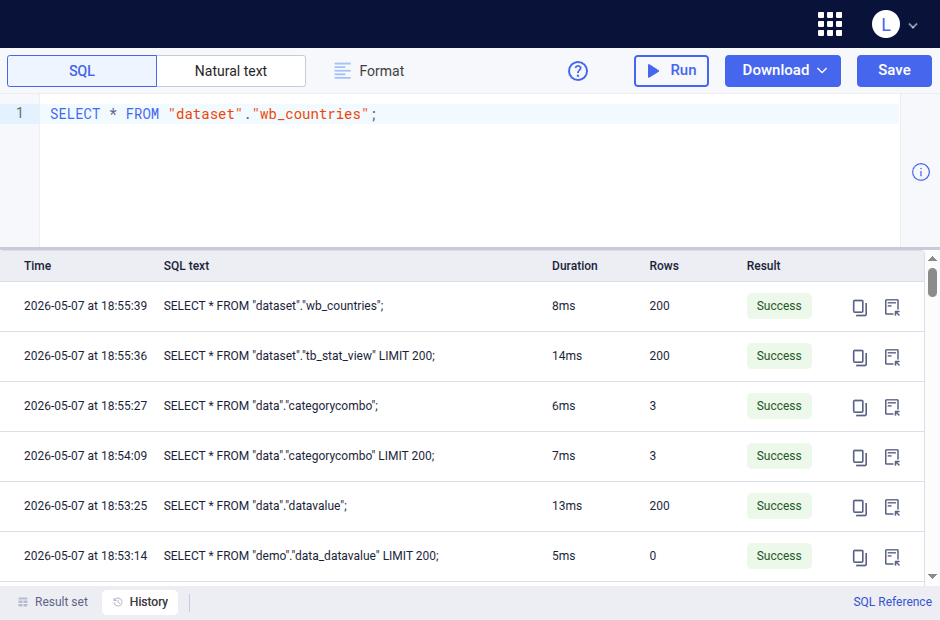Open the help question mark icon

pyautogui.click(x=578, y=71)
